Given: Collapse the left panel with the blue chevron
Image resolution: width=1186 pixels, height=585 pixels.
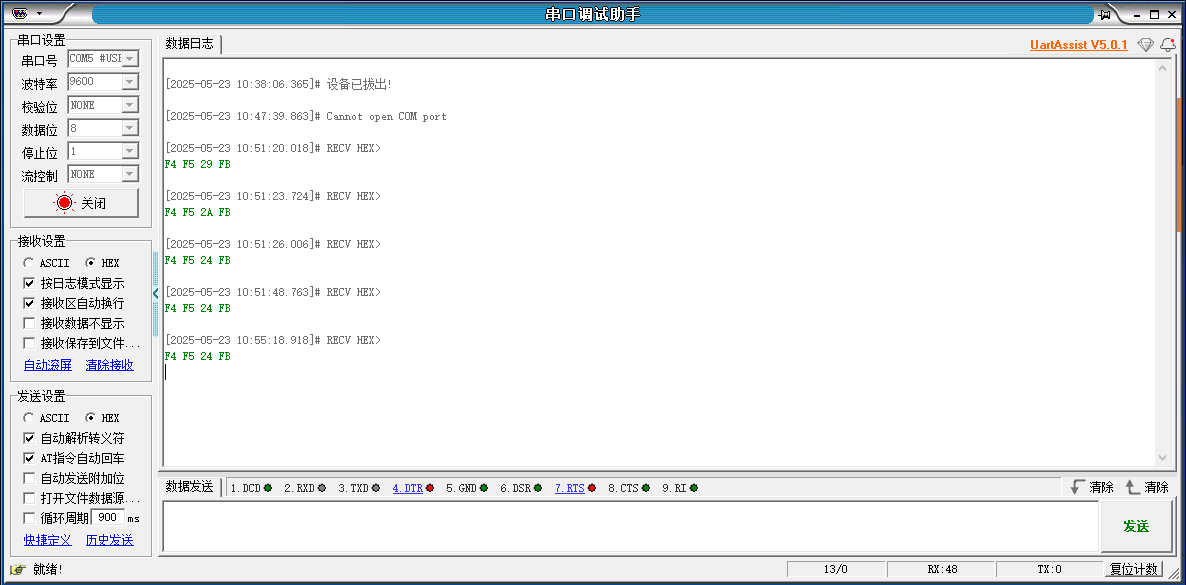Looking at the screenshot, I should click(x=155, y=293).
